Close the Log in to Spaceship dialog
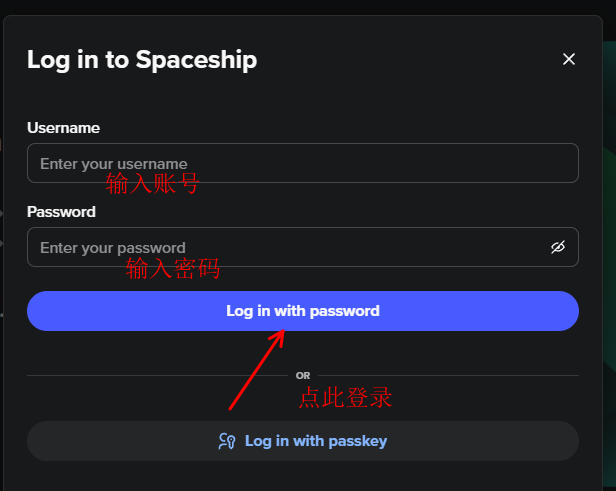616x491 pixels. coord(568,59)
